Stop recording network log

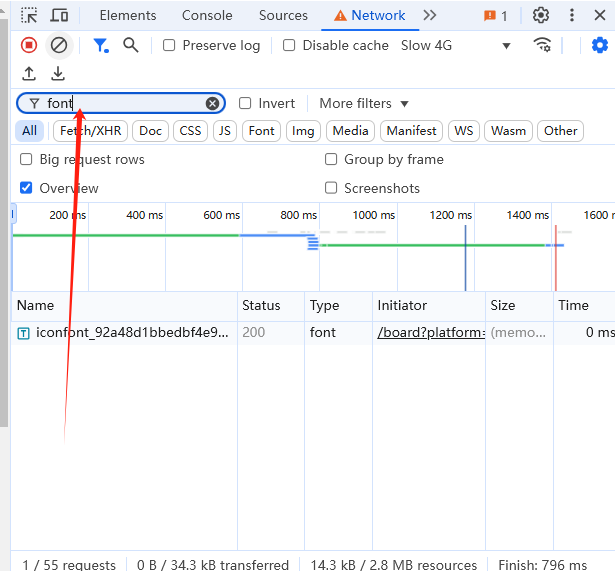click(x=29, y=45)
